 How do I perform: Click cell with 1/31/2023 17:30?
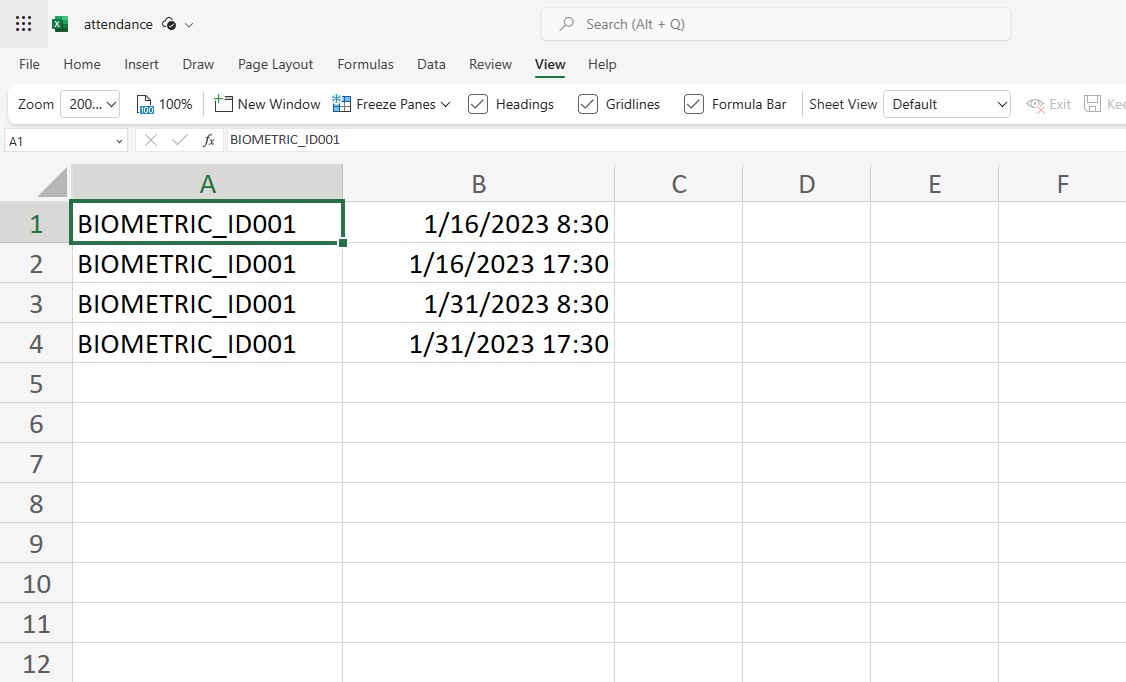(479, 344)
